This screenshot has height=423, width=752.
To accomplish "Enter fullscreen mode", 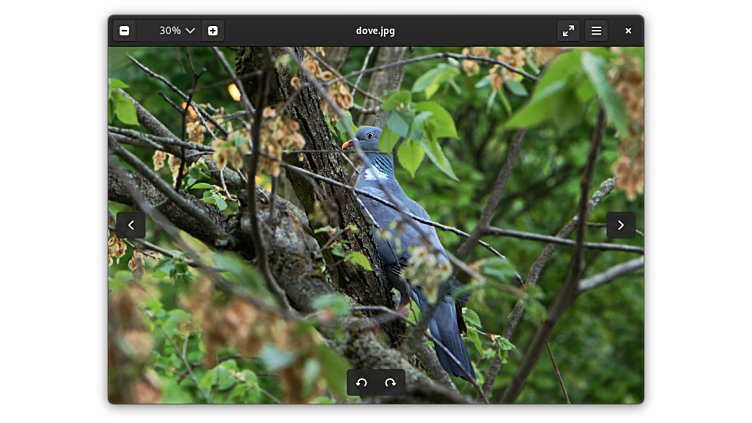I will (568, 31).
